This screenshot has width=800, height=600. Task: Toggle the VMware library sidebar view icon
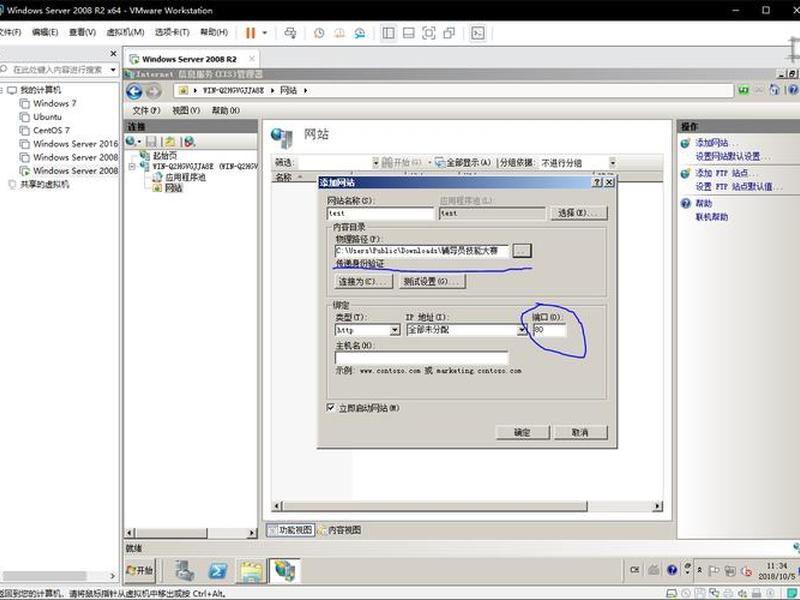click(388, 33)
